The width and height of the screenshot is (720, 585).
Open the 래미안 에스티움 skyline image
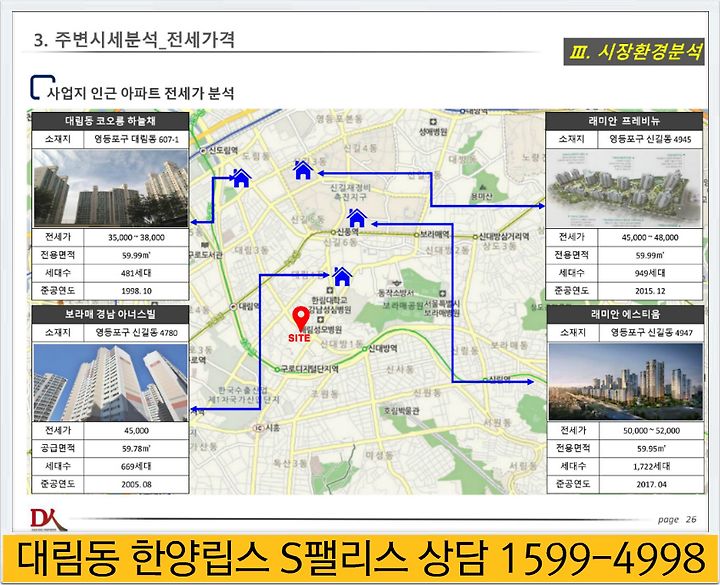(625, 381)
